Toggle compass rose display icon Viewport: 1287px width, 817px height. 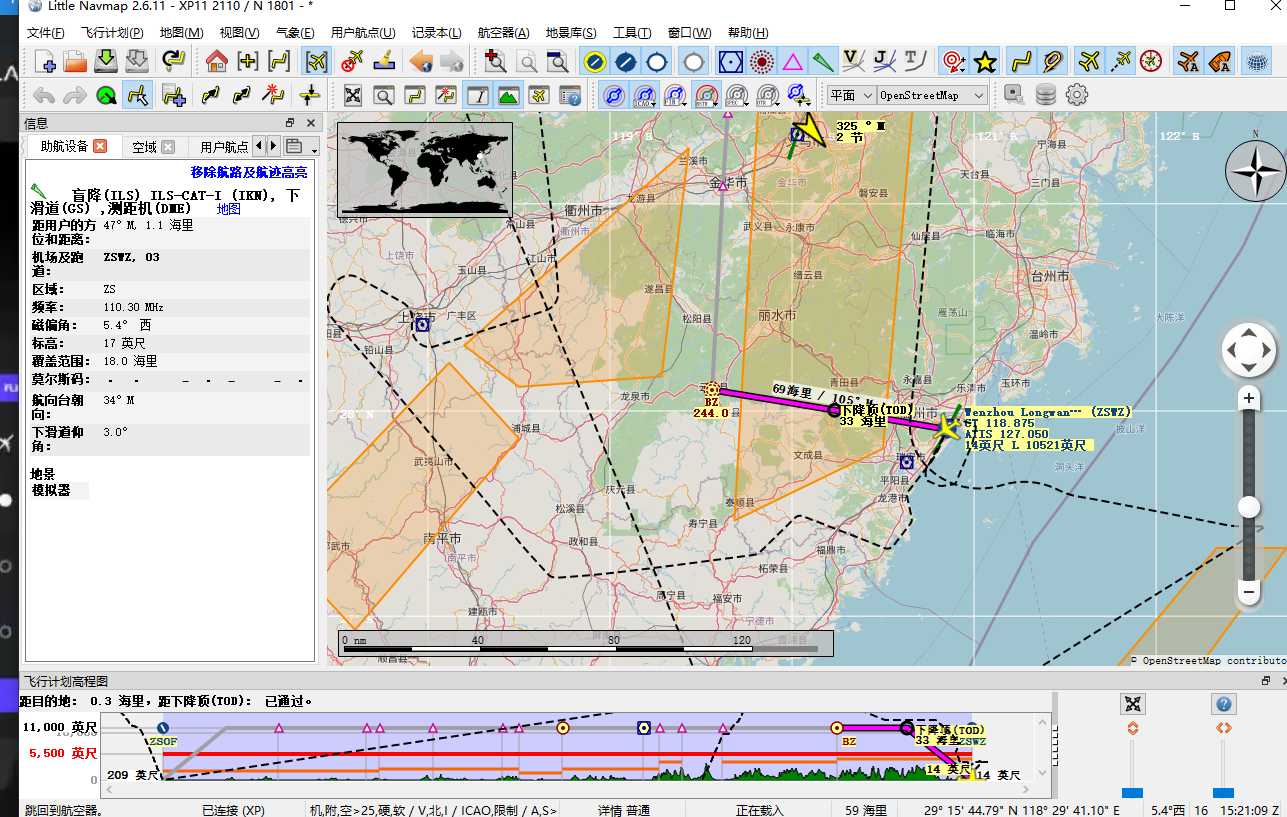tap(1152, 62)
